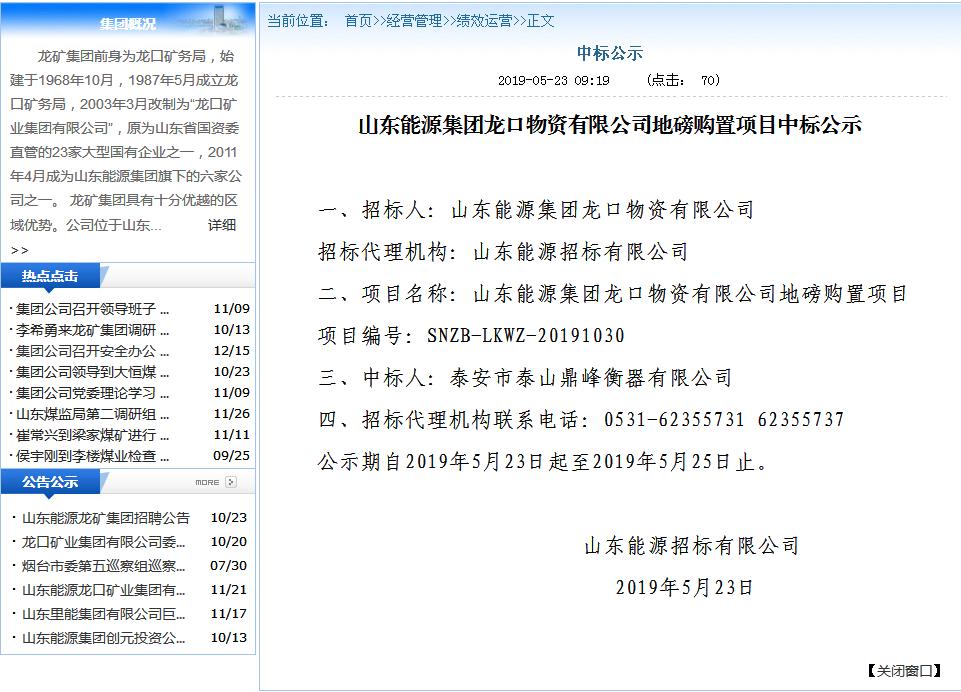Click the 公示期自2019年5月23日 line

coord(543,462)
